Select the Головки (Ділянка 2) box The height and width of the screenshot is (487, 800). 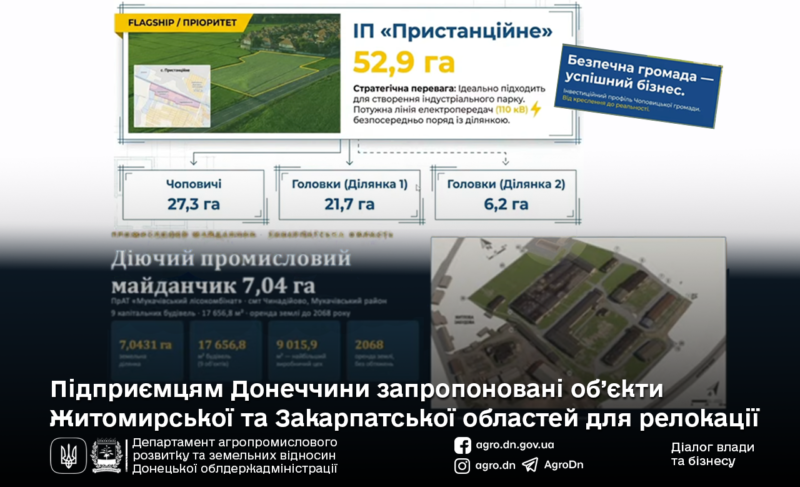506,195
